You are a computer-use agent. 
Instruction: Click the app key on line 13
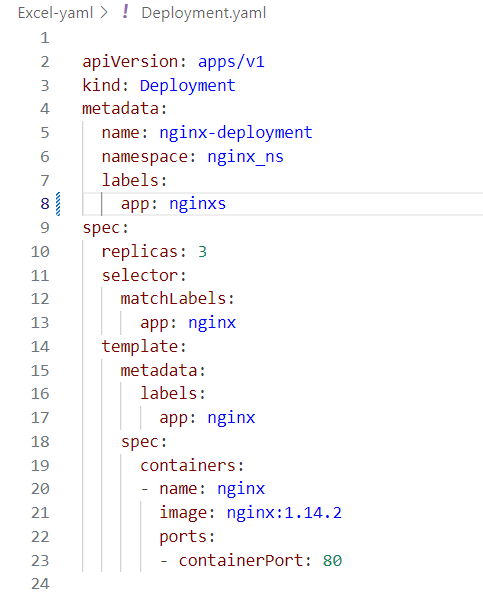[154, 323]
